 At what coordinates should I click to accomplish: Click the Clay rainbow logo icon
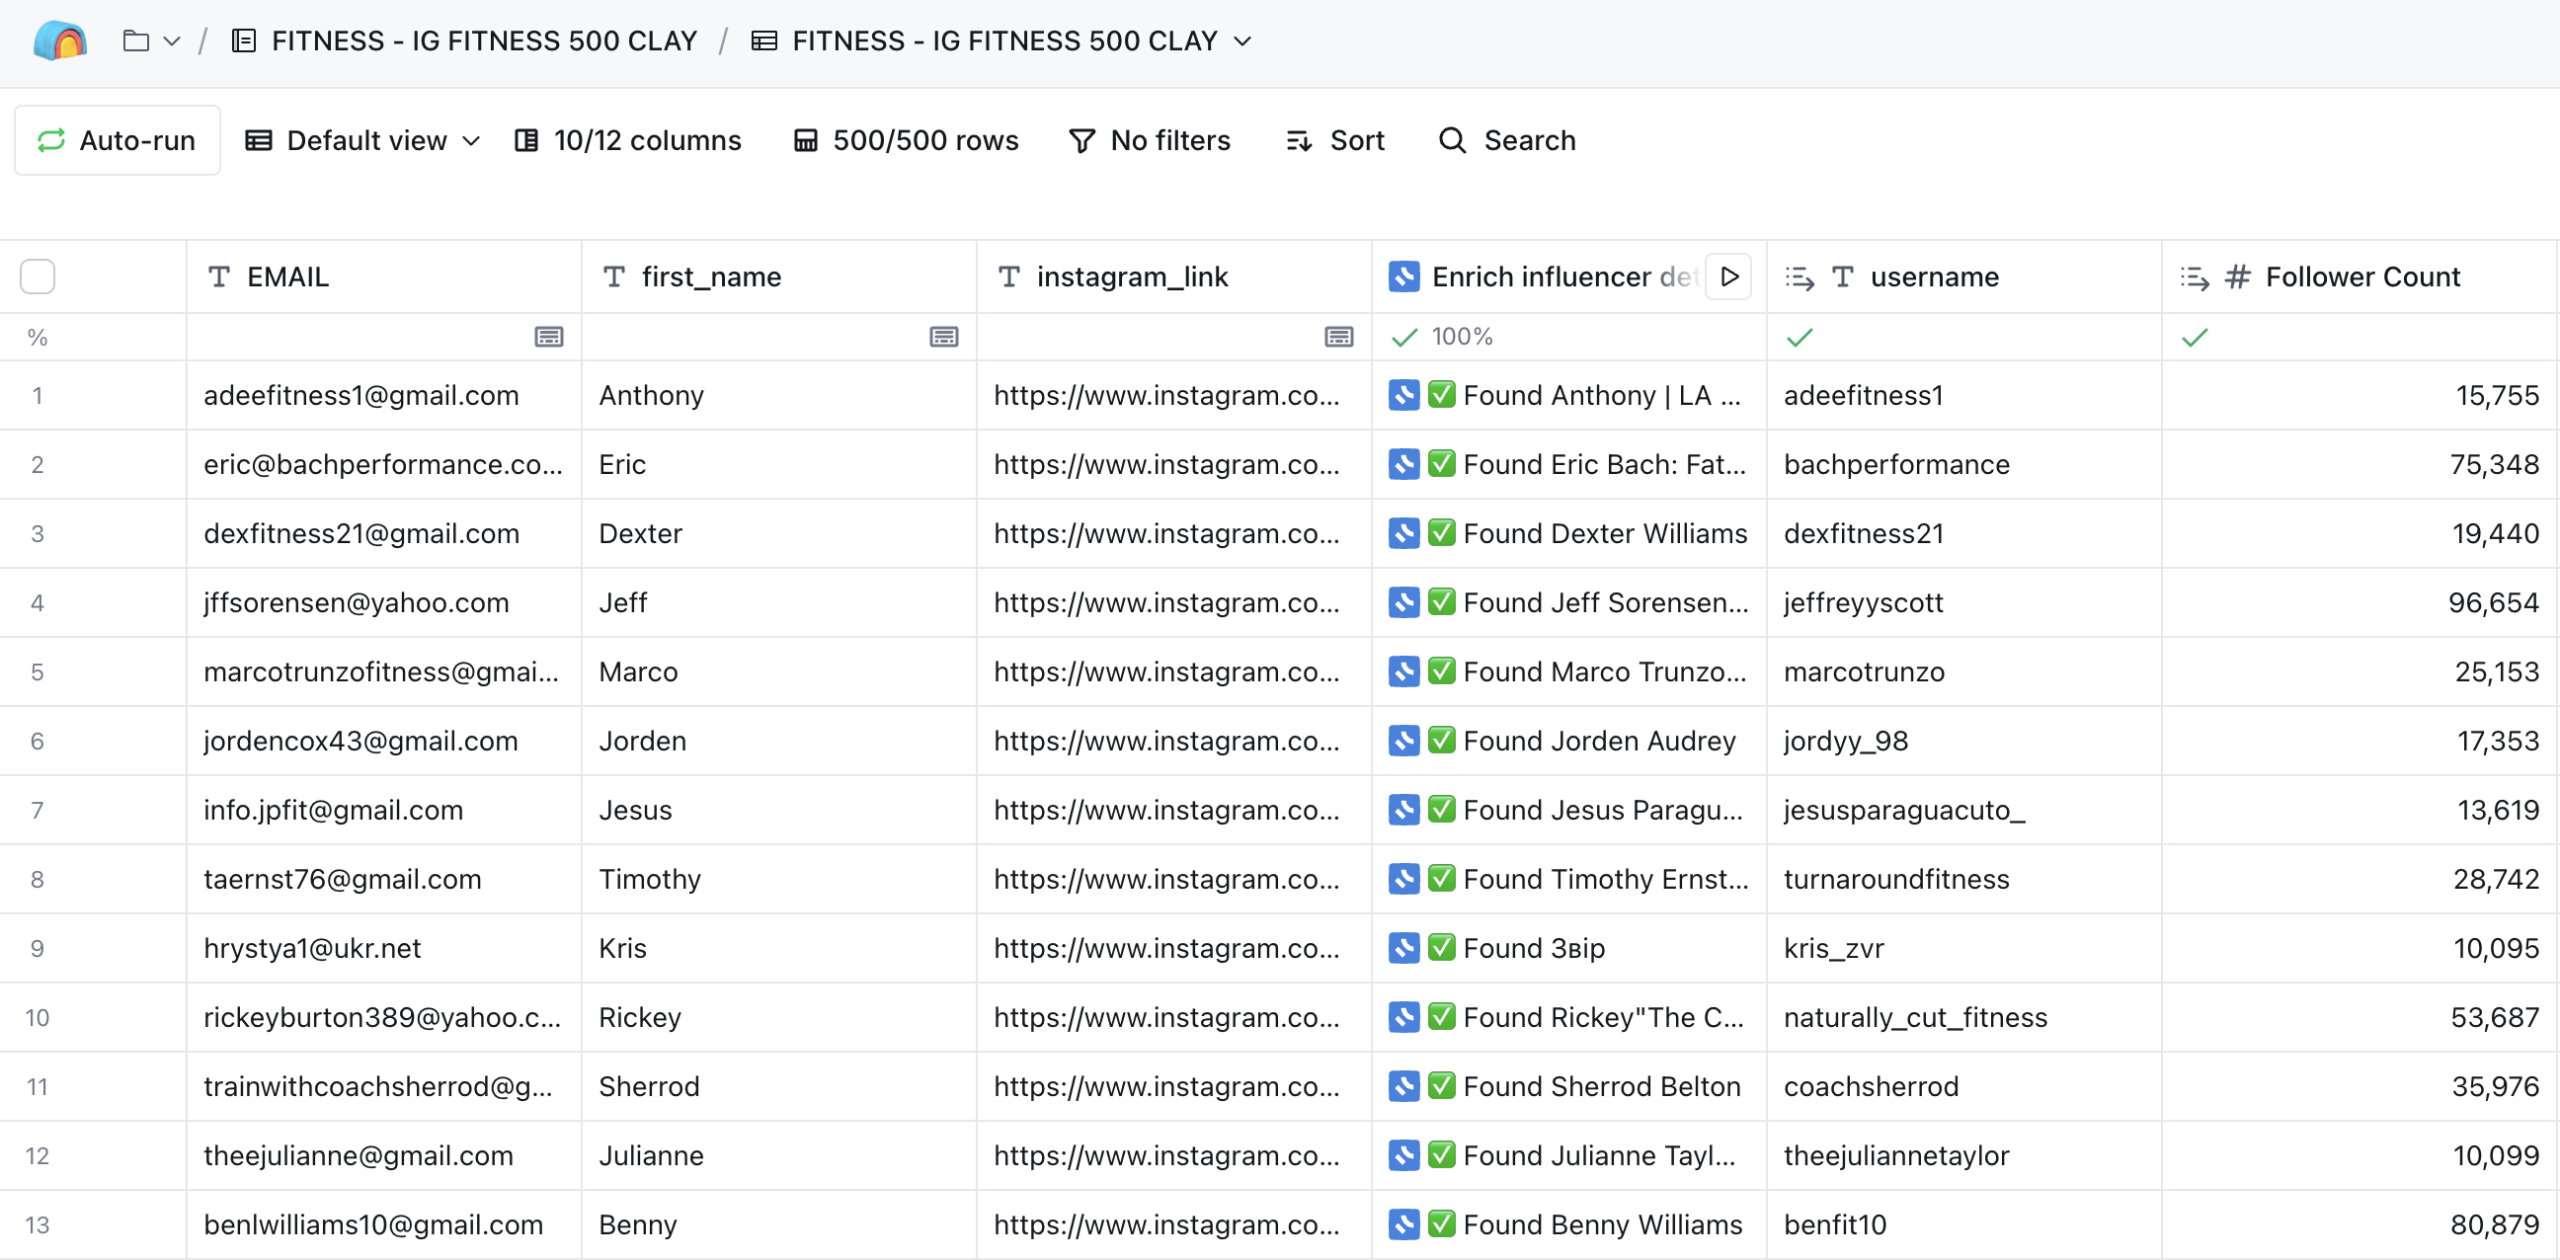tap(60, 41)
